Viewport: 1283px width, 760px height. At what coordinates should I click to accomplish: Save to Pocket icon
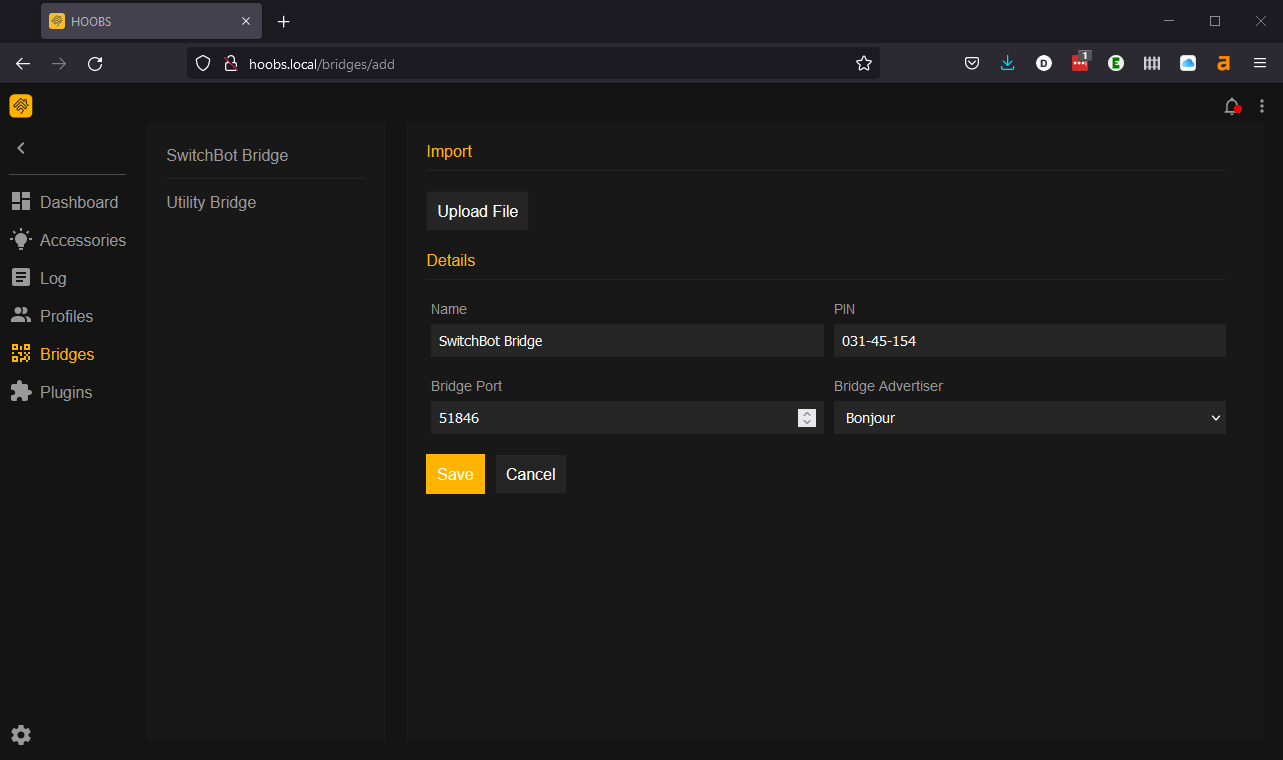(x=971, y=63)
